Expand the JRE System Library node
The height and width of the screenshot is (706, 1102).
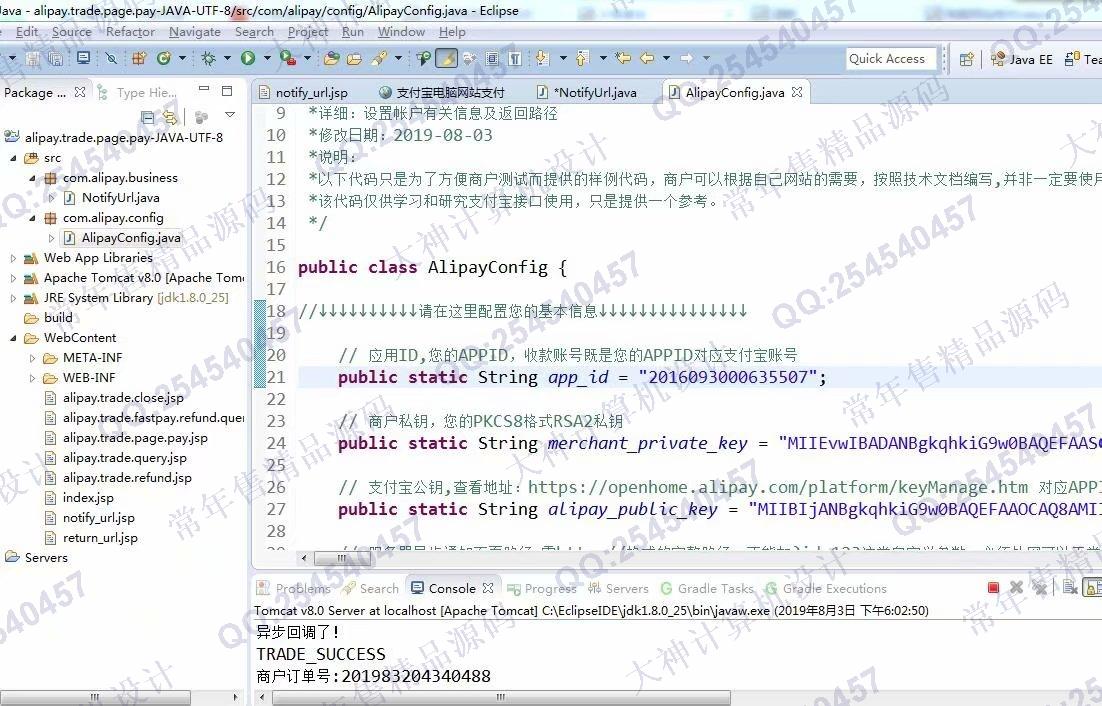tap(13, 298)
